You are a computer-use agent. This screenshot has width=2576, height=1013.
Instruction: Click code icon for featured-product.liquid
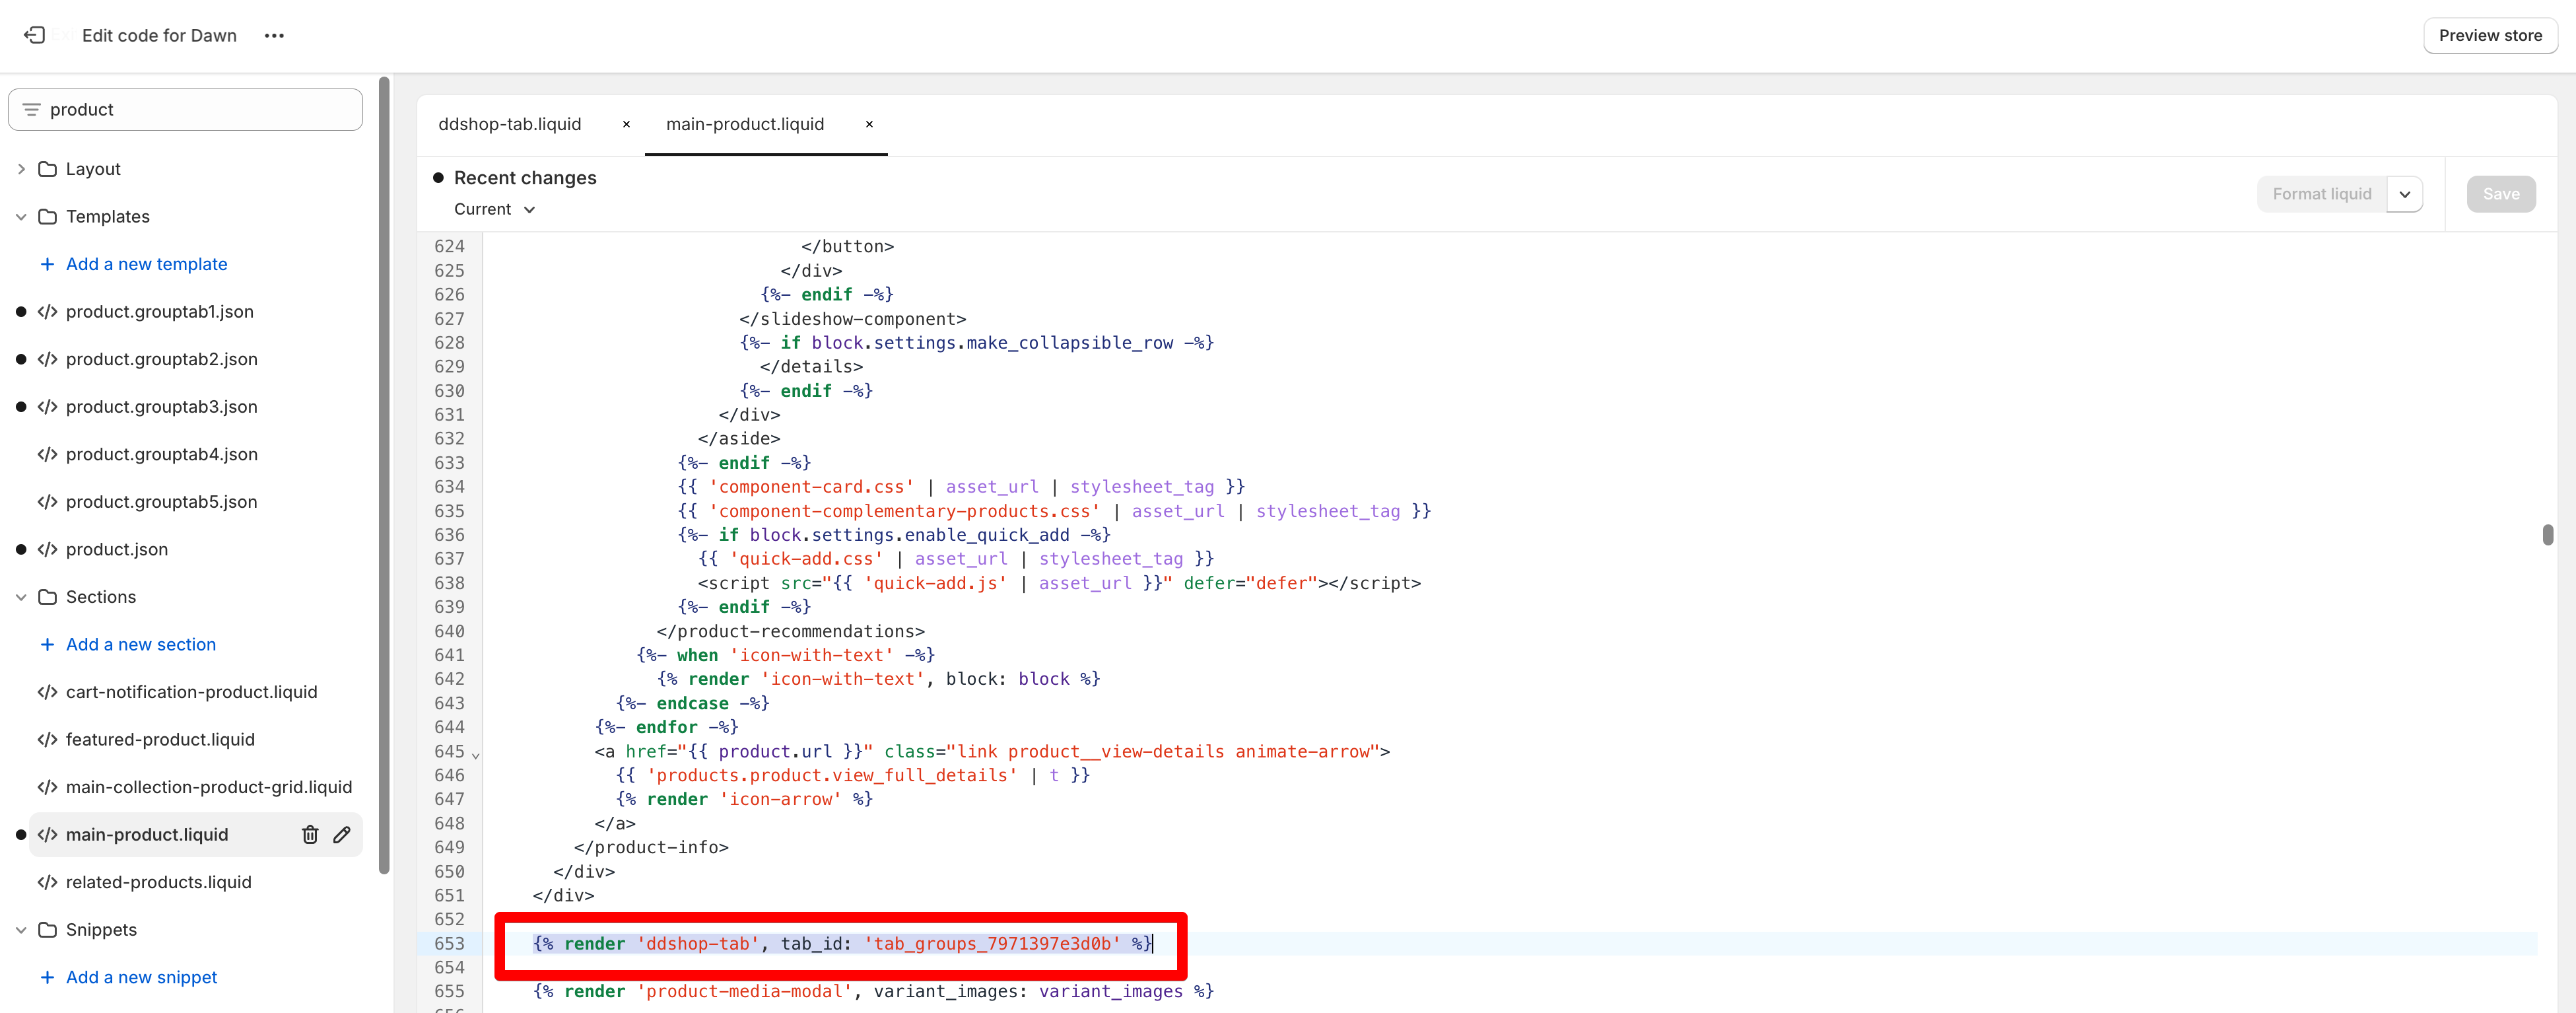tap(47, 740)
